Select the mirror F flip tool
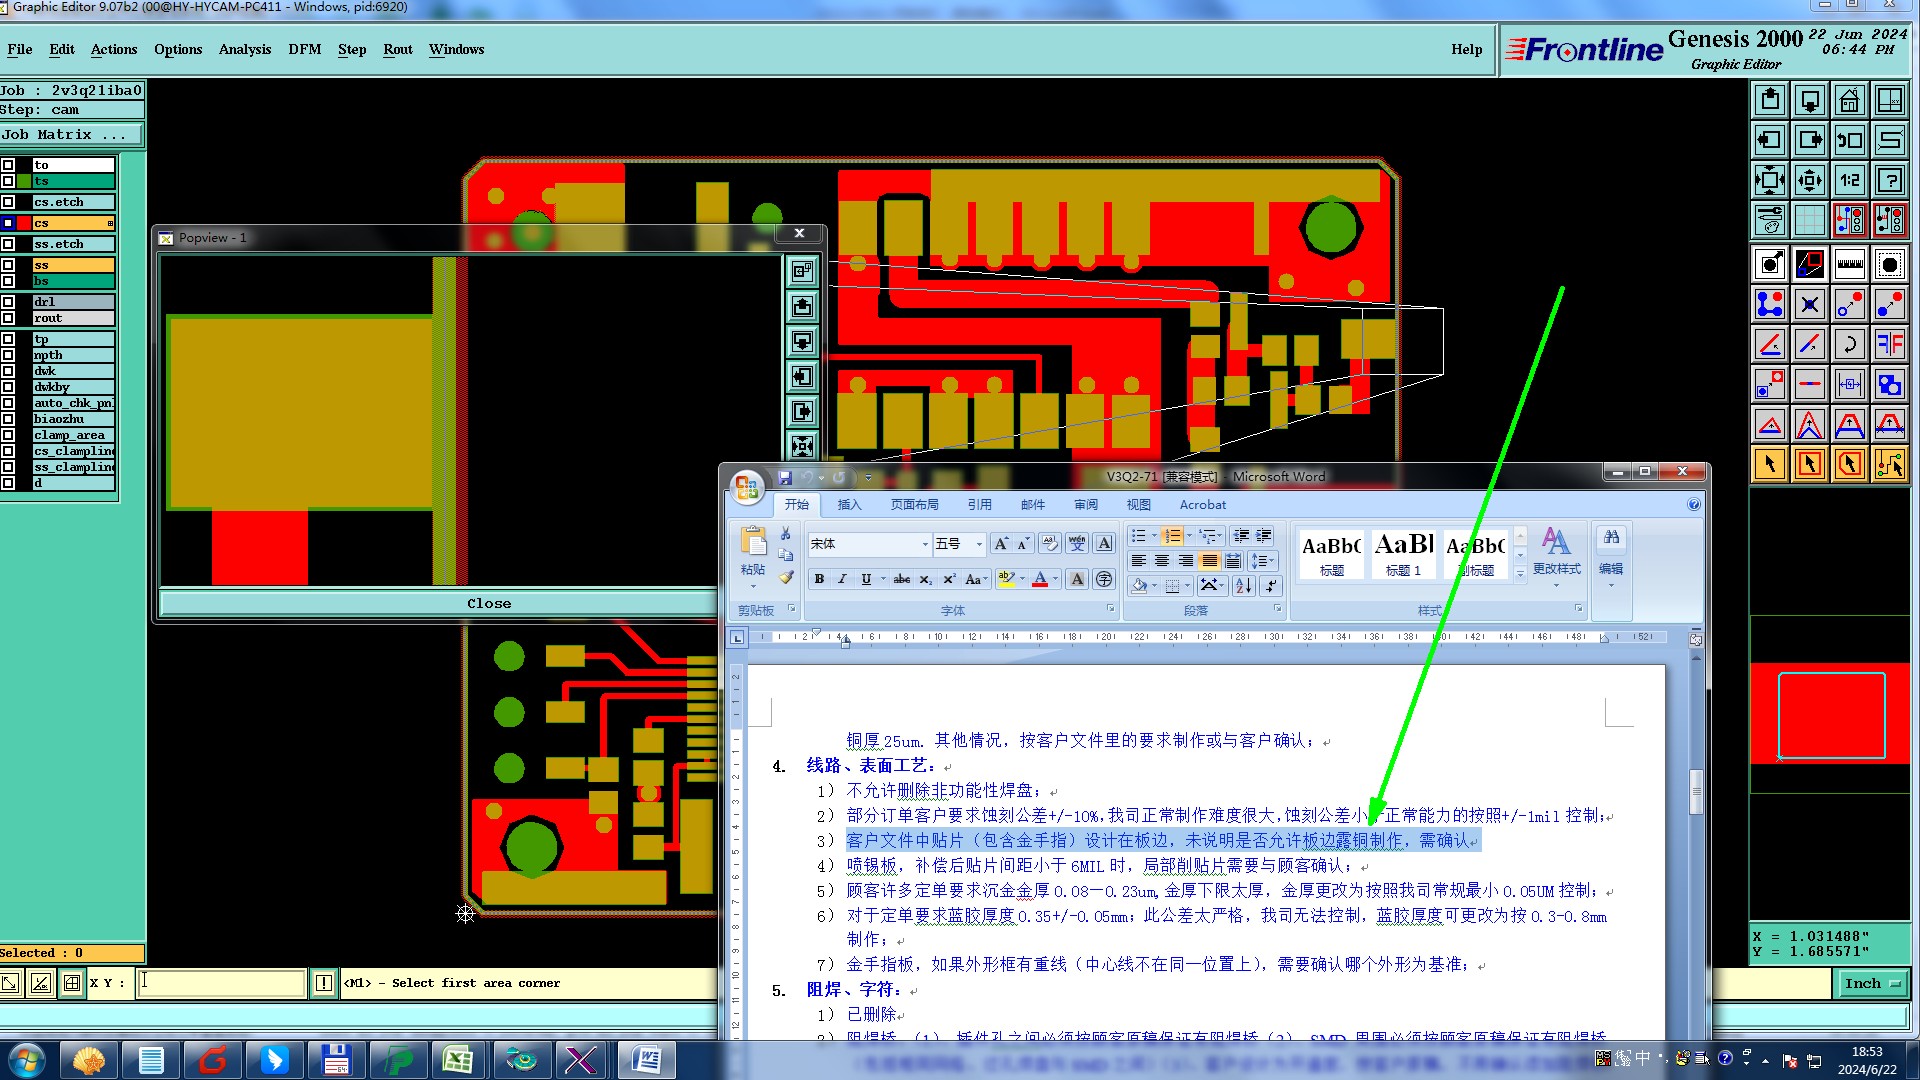 tap(1889, 345)
